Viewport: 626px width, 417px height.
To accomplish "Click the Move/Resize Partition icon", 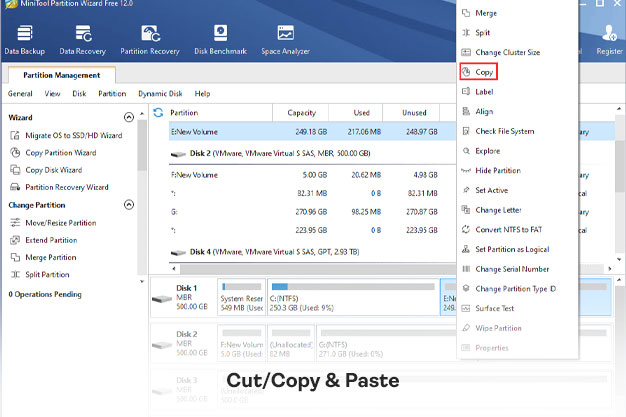I will pos(15,222).
